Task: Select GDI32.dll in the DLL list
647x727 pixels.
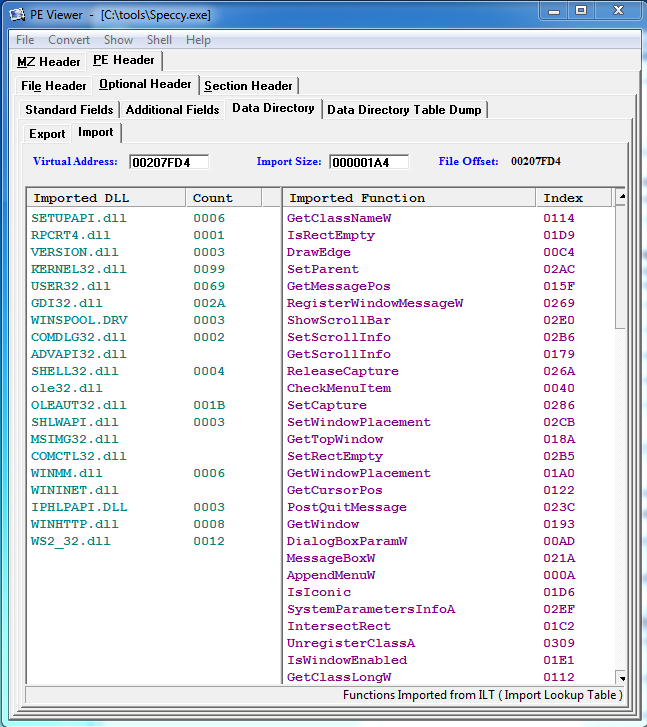Action: (67, 303)
